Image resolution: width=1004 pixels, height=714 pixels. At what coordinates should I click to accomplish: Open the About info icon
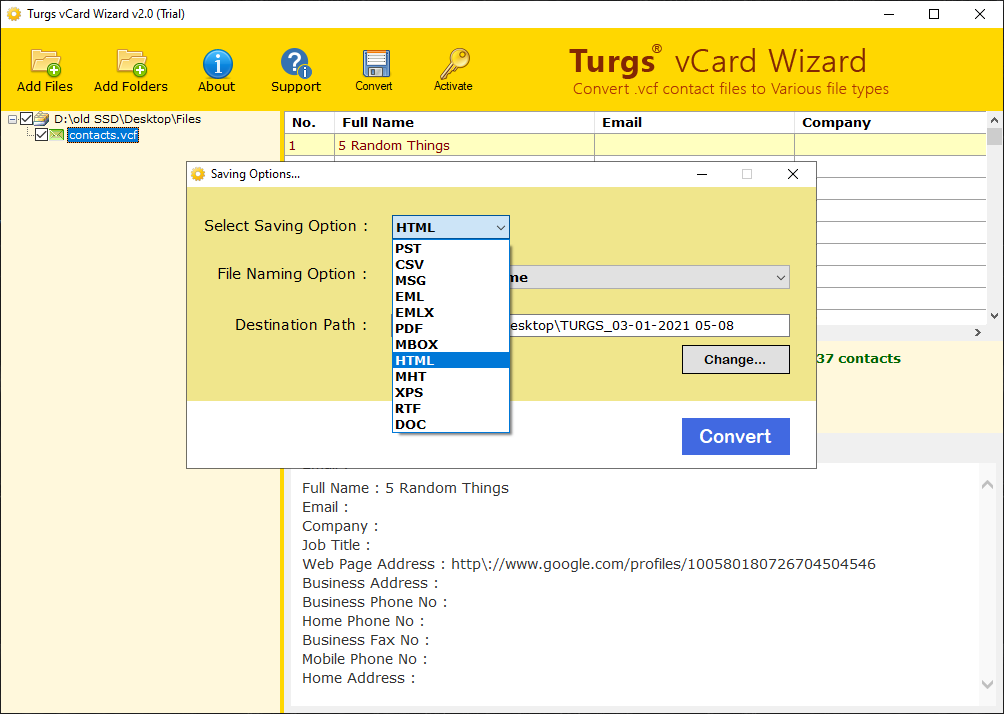point(217,63)
